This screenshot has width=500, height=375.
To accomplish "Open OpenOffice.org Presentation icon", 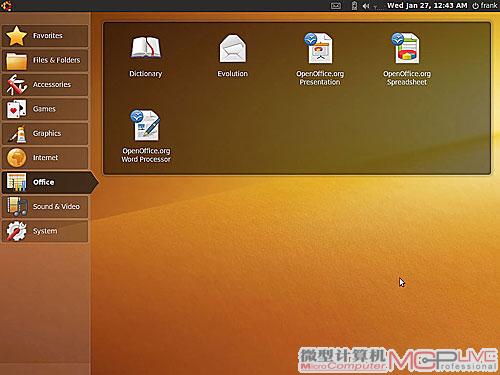I will coord(319,48).
